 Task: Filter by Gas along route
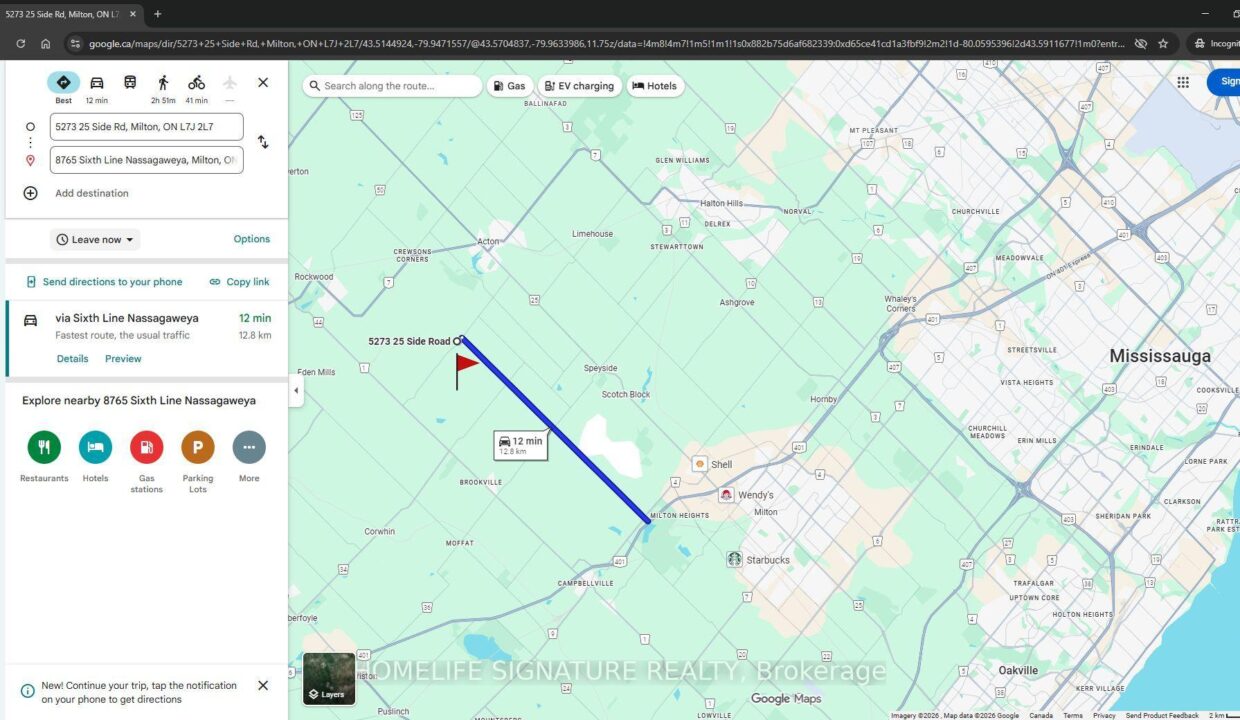click(509, 86)
